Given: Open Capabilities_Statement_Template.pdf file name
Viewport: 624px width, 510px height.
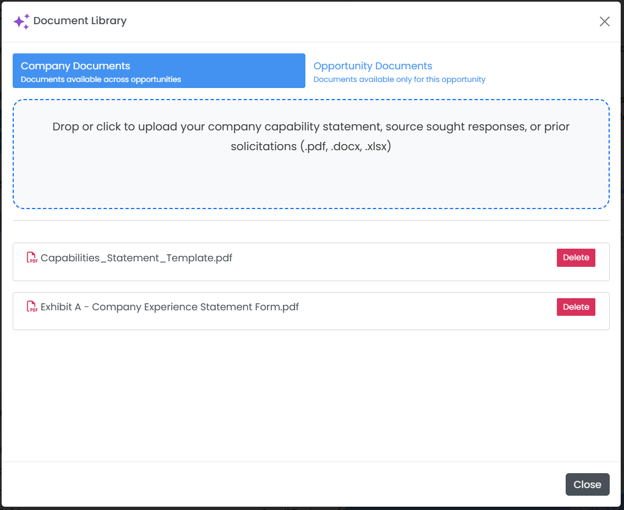Looking at the screenshot, I should point(136,258).
